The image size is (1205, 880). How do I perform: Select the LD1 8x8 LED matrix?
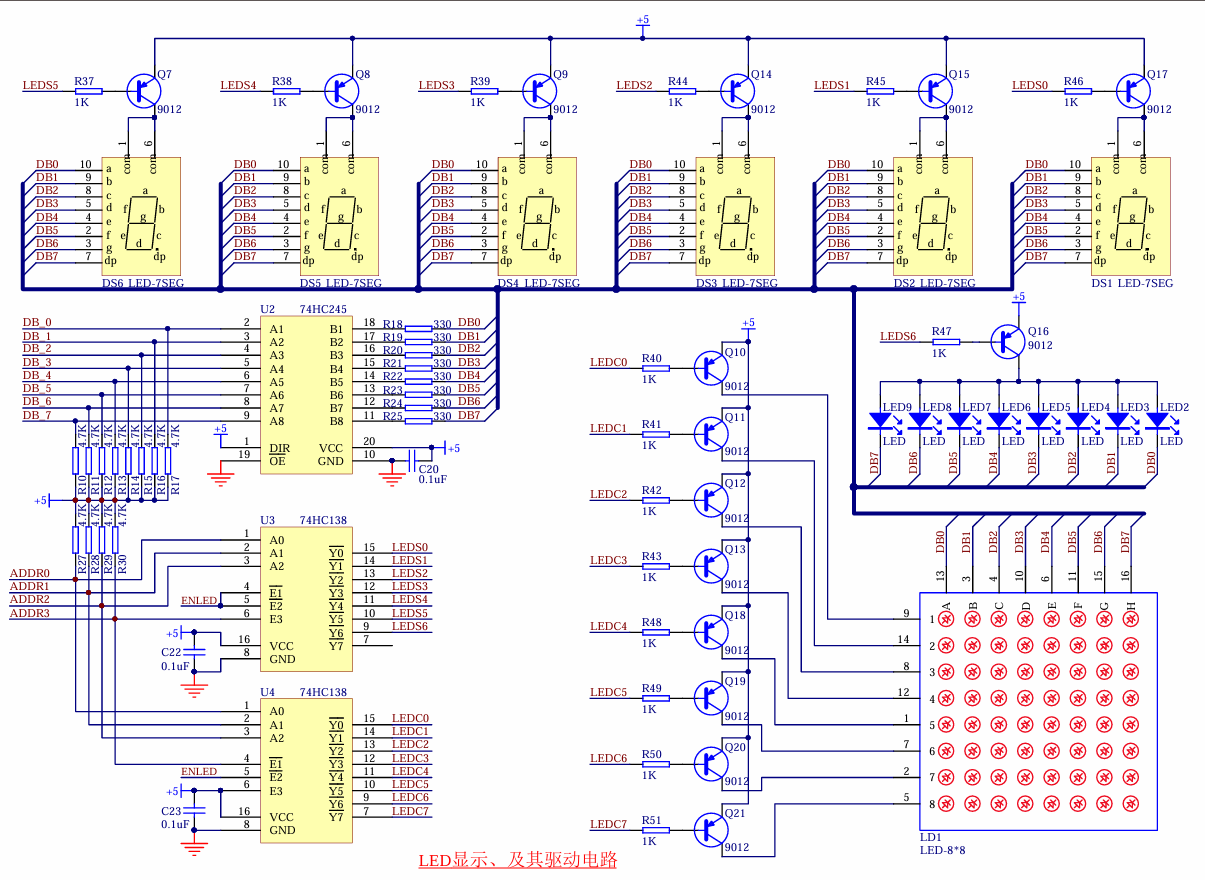tap(1038, 711)
